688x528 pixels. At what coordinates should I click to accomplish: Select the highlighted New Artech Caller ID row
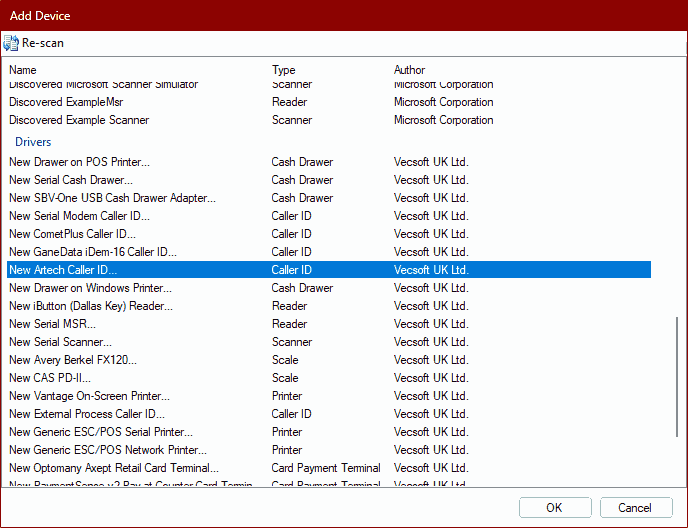62,270
